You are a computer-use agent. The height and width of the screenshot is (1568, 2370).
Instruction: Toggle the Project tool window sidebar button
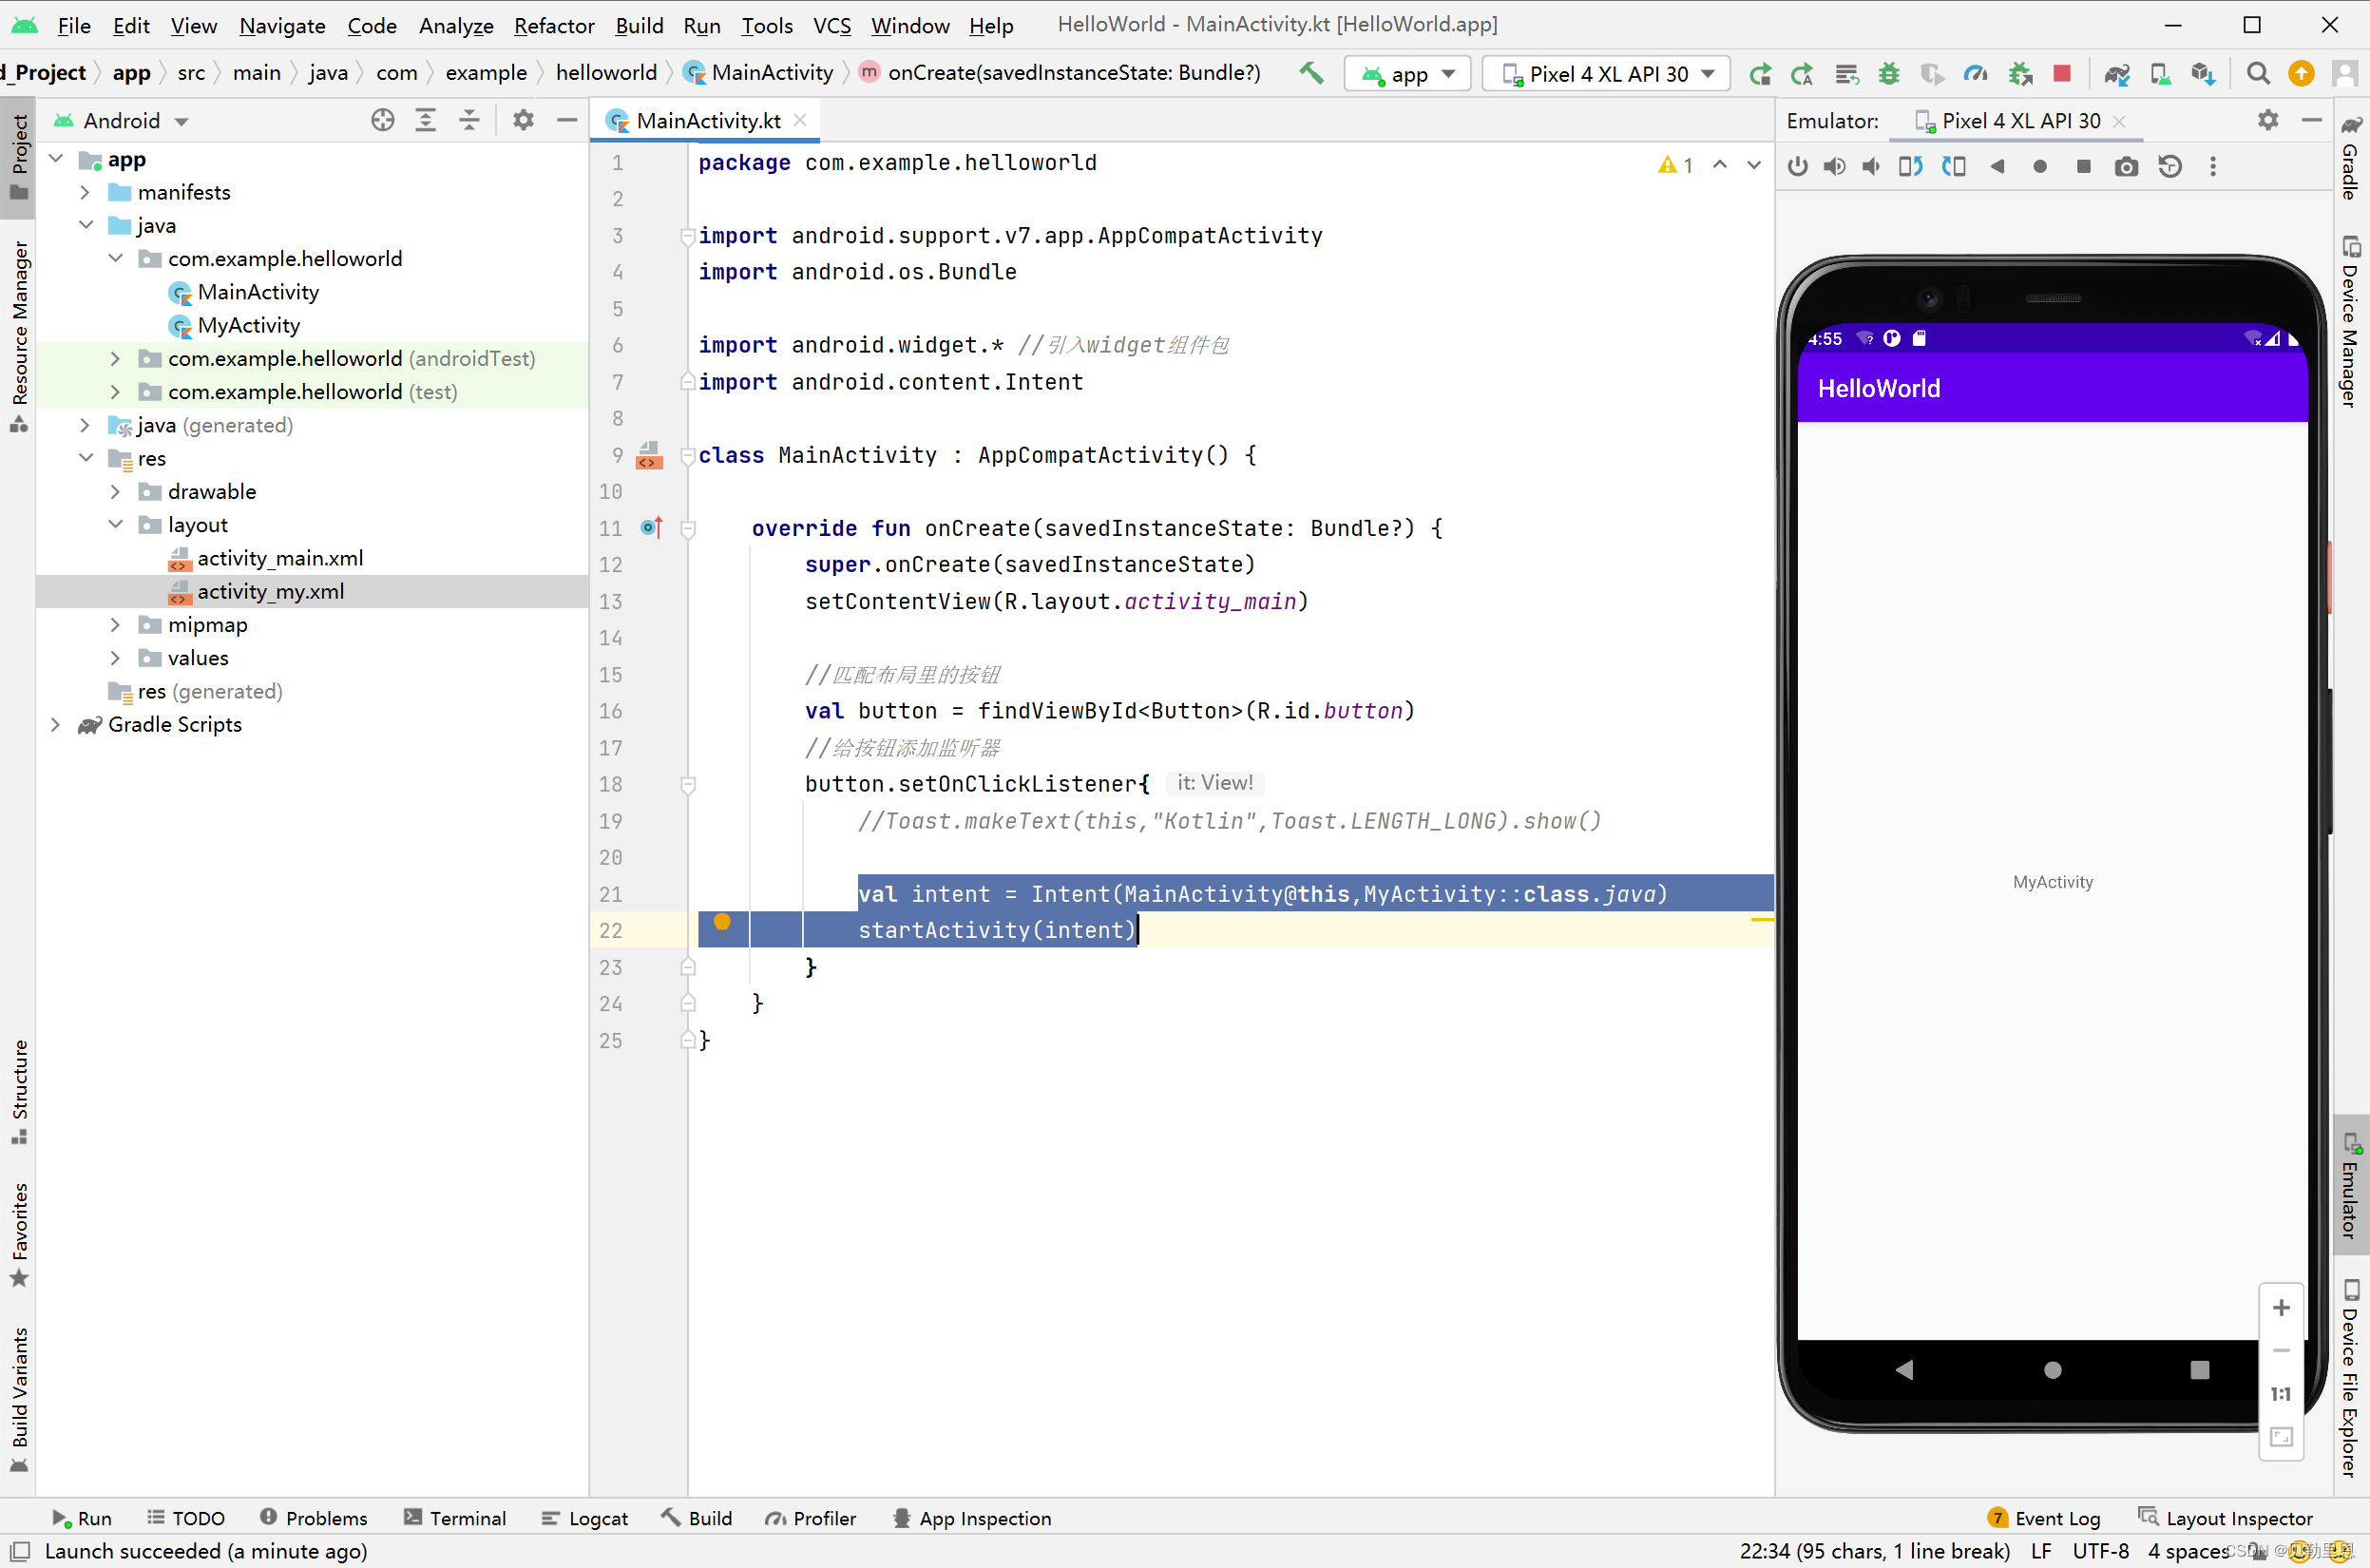pos(19,157)
